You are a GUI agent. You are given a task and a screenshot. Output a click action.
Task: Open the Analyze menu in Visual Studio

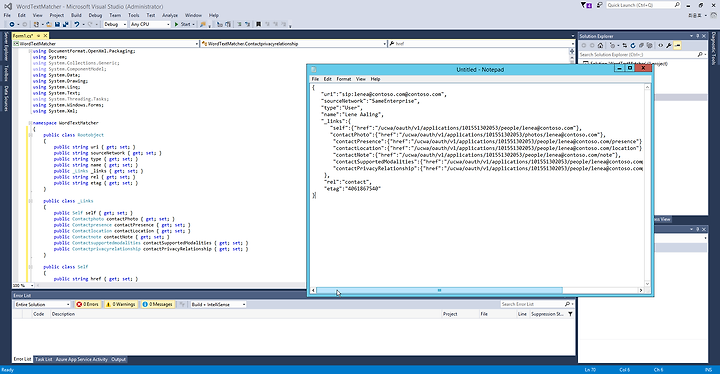coord(169,15)
